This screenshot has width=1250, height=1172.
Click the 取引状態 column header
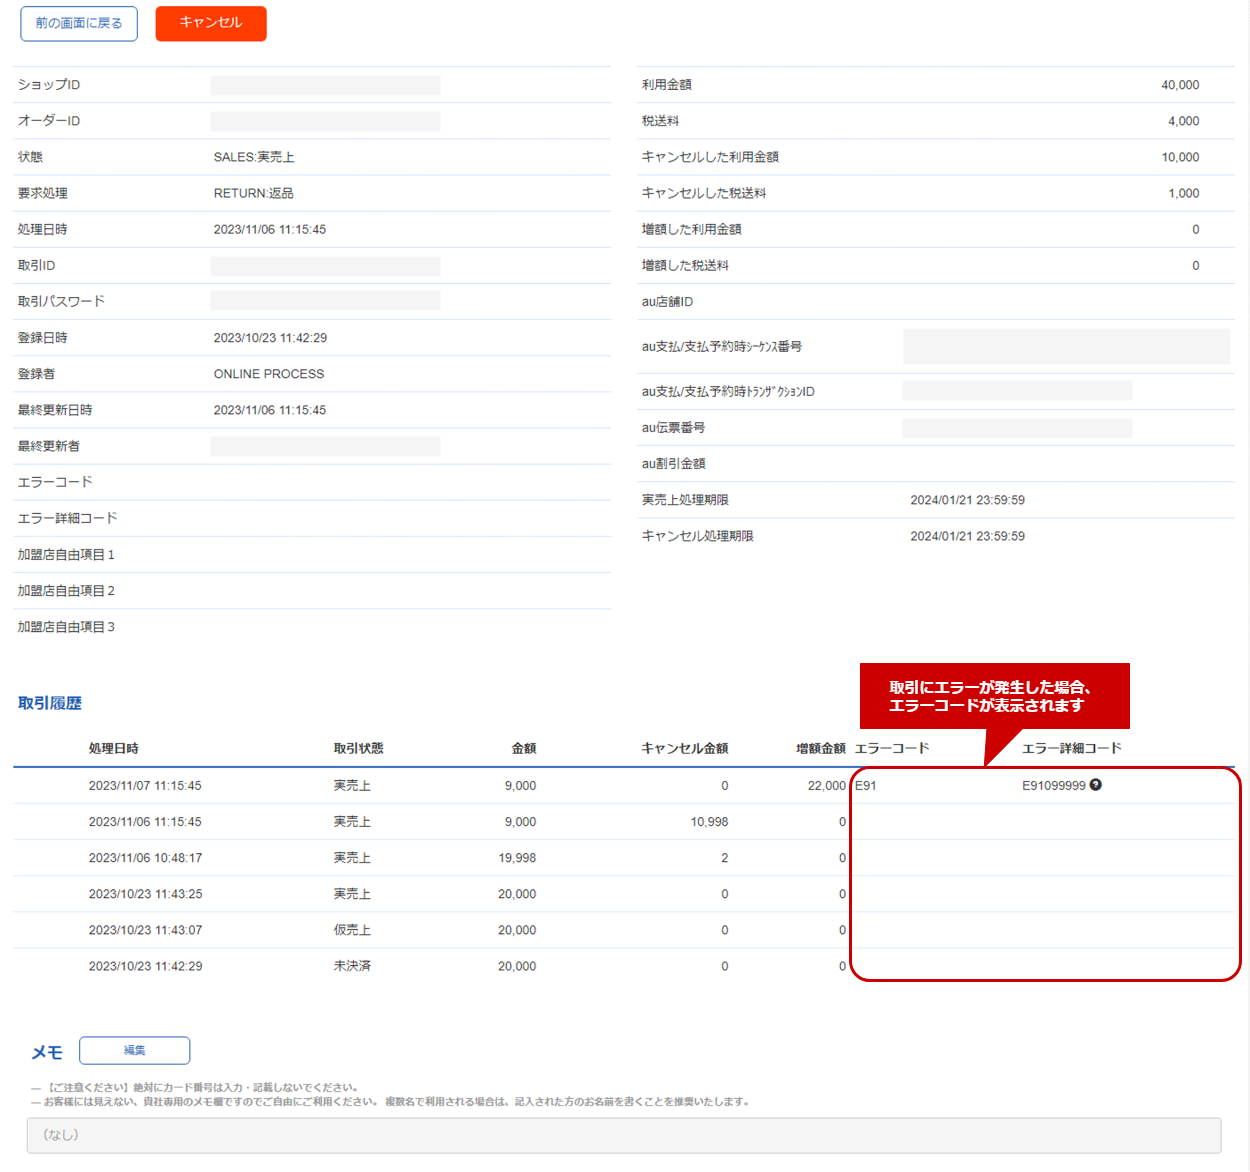[x=358, y=749]
